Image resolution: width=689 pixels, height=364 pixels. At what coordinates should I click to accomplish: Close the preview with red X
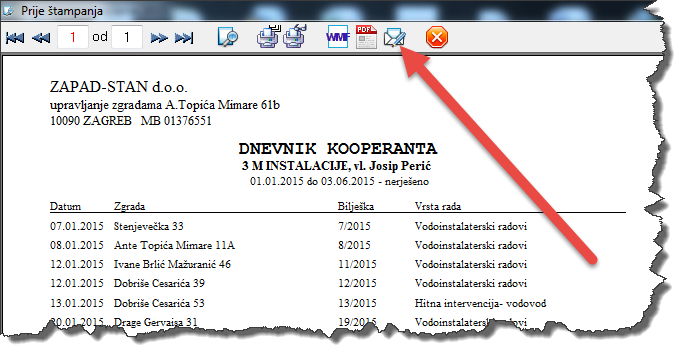coord(437,37)
